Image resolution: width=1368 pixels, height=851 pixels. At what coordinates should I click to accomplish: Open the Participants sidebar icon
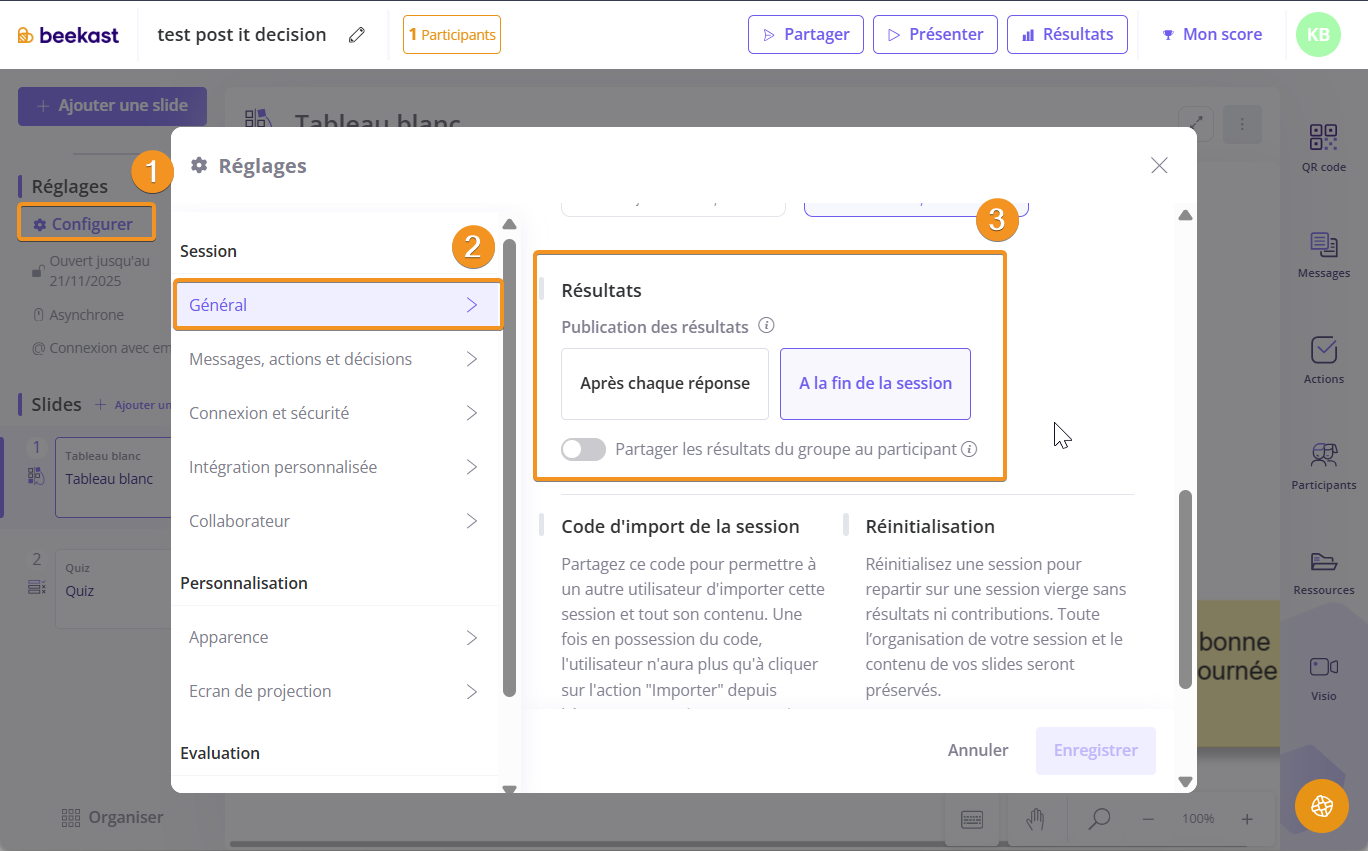pyautogui.click(x=1323, y=457)
